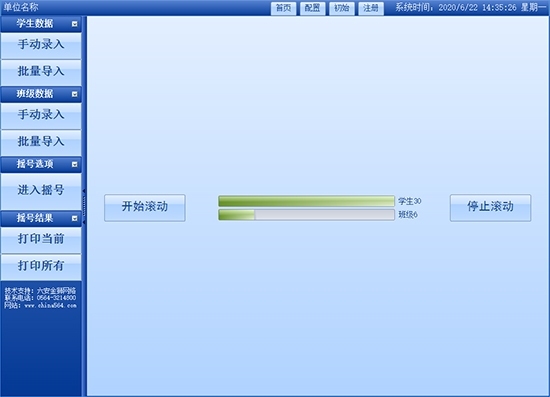This screenshot has height=397, width=550.
Task: Open 手动录入 under 班级数据
Action: [41, 115]
